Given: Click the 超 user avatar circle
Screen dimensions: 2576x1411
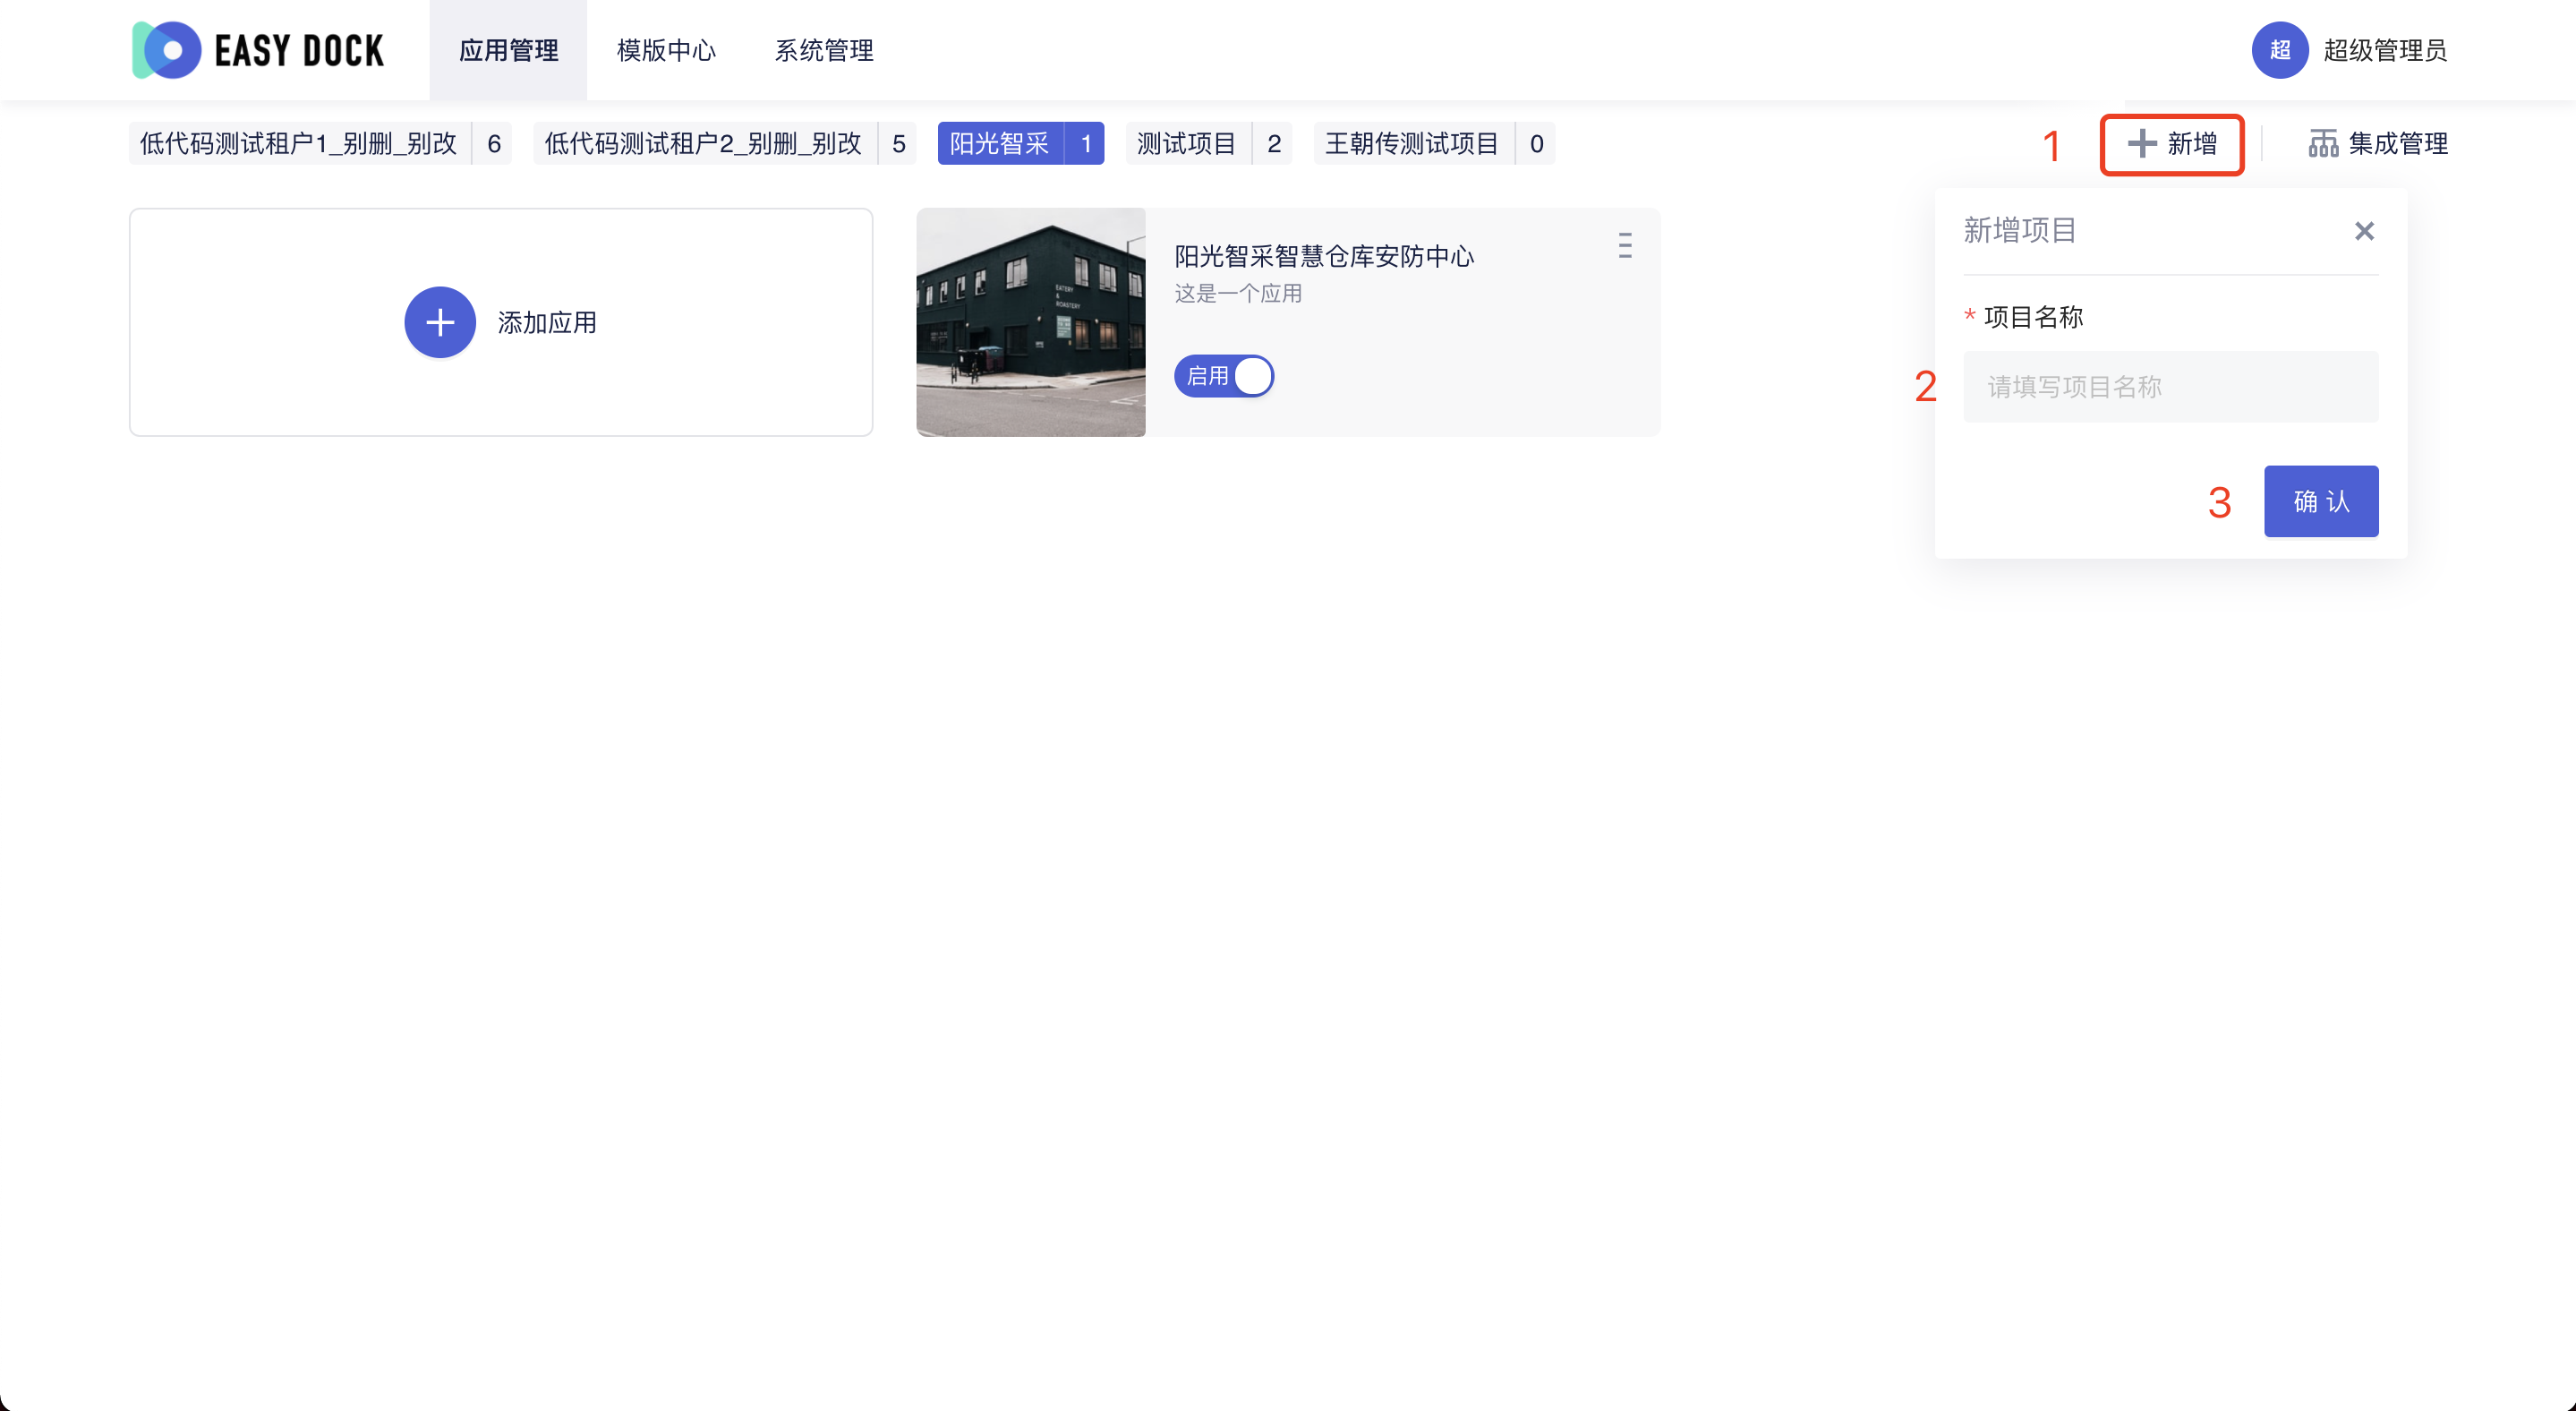Looking at the screenshot, I should [2279, 50].
